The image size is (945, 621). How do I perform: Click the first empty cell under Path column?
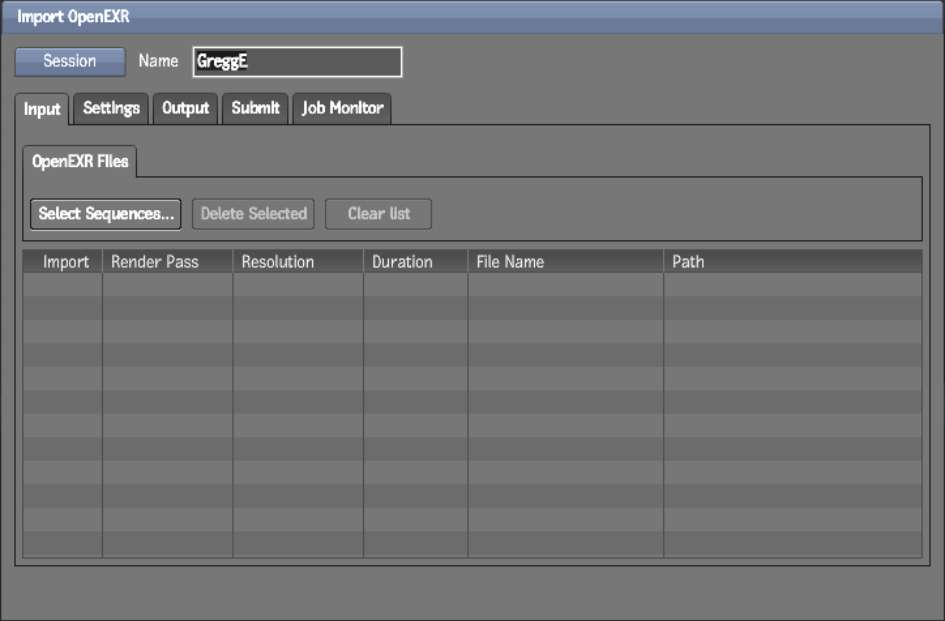(x=792, y=285)
